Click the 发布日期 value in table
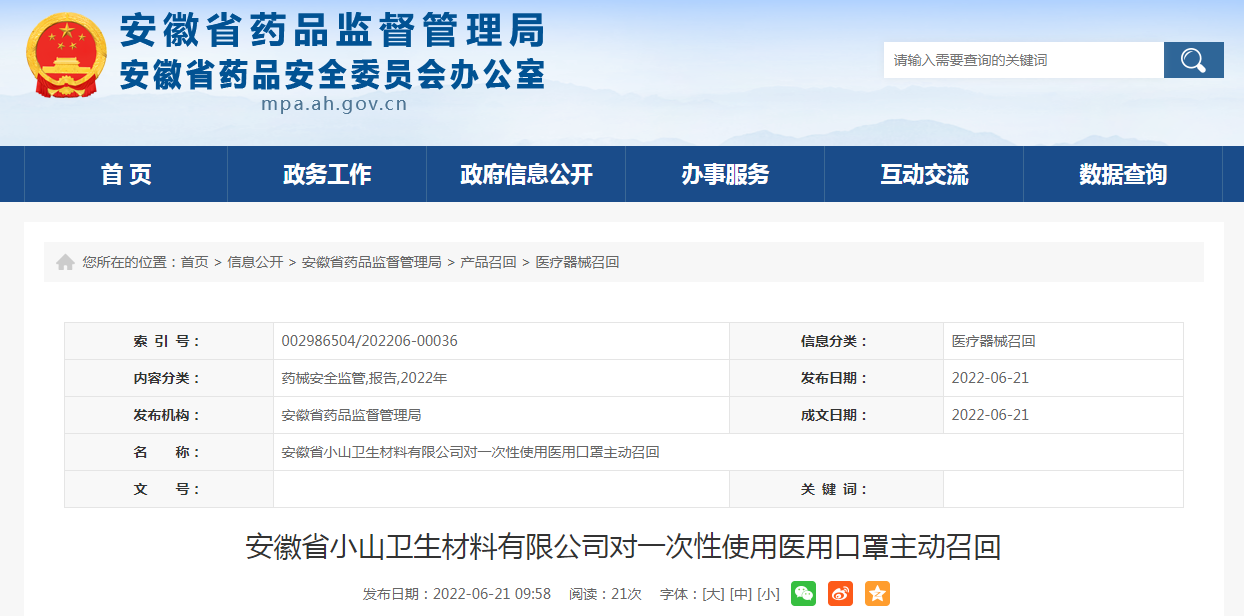The width and height of the screenshot is (1244, 616). 990,378
